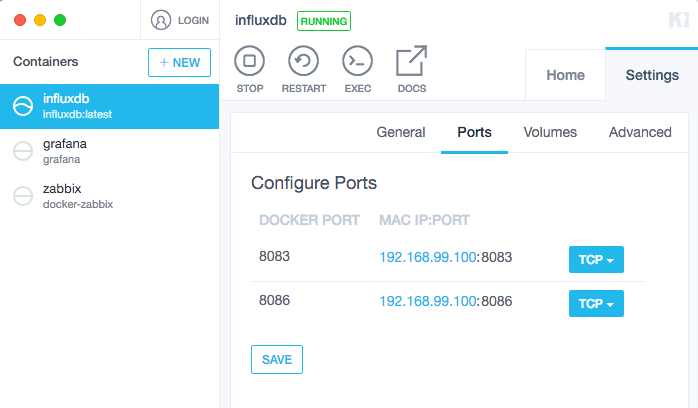This screenshot has height=408, width=698.
Task: Select influxdb:latest in container list
Action: 110,106
